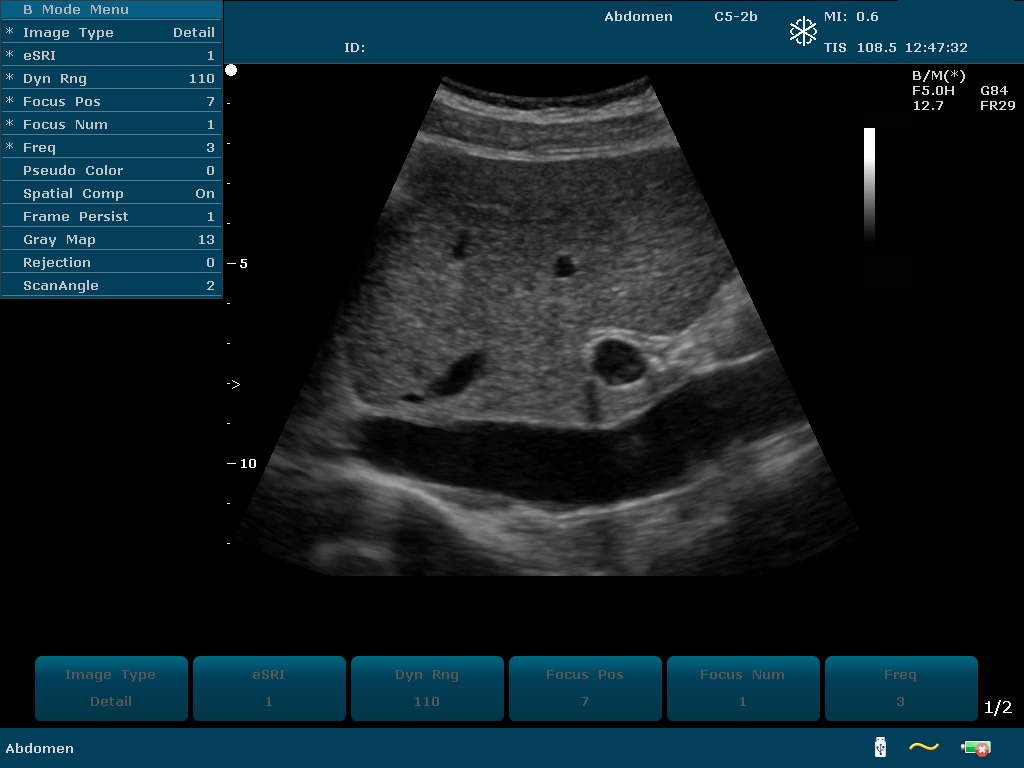This screenshot has height=768, width=1024.
Task: Click the dark cyst in the ultrasound image
Action: coord(619,362)
